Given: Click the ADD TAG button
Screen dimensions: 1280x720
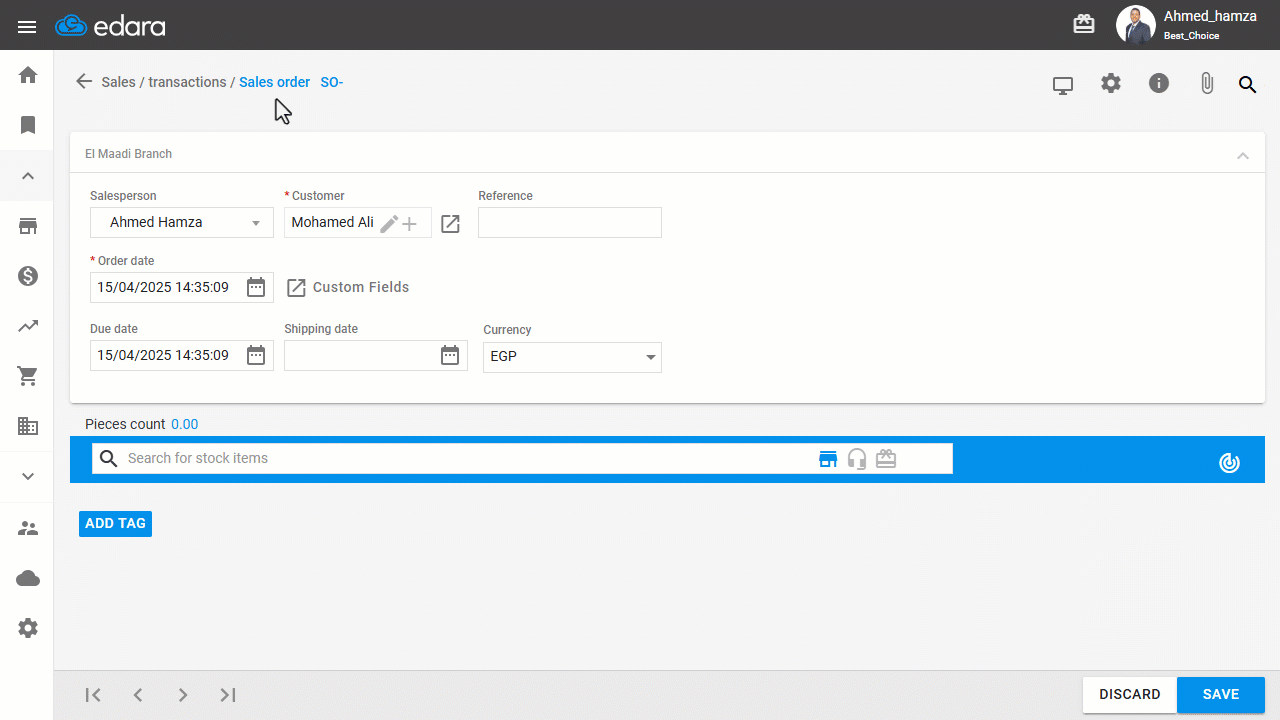Looking at the screenshot, I should coord(115,523).
